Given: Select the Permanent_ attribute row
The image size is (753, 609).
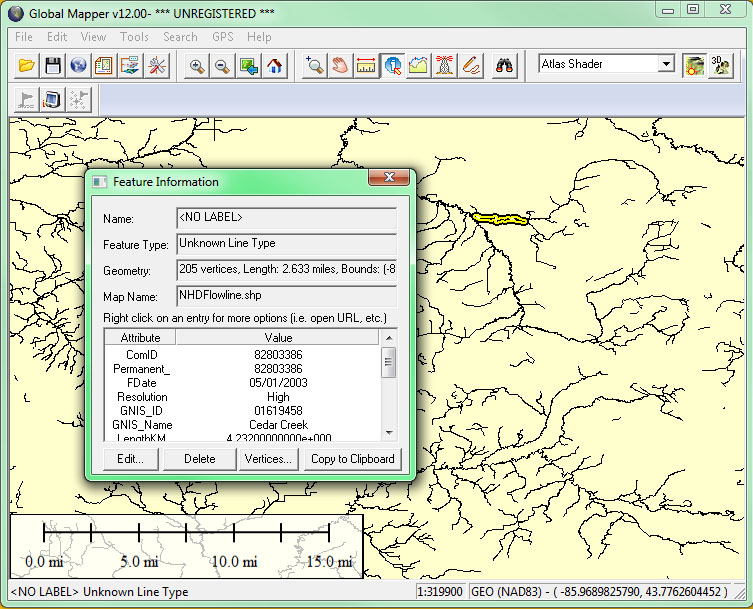Looking at the screenshot, I should click(x=243, y=369).
